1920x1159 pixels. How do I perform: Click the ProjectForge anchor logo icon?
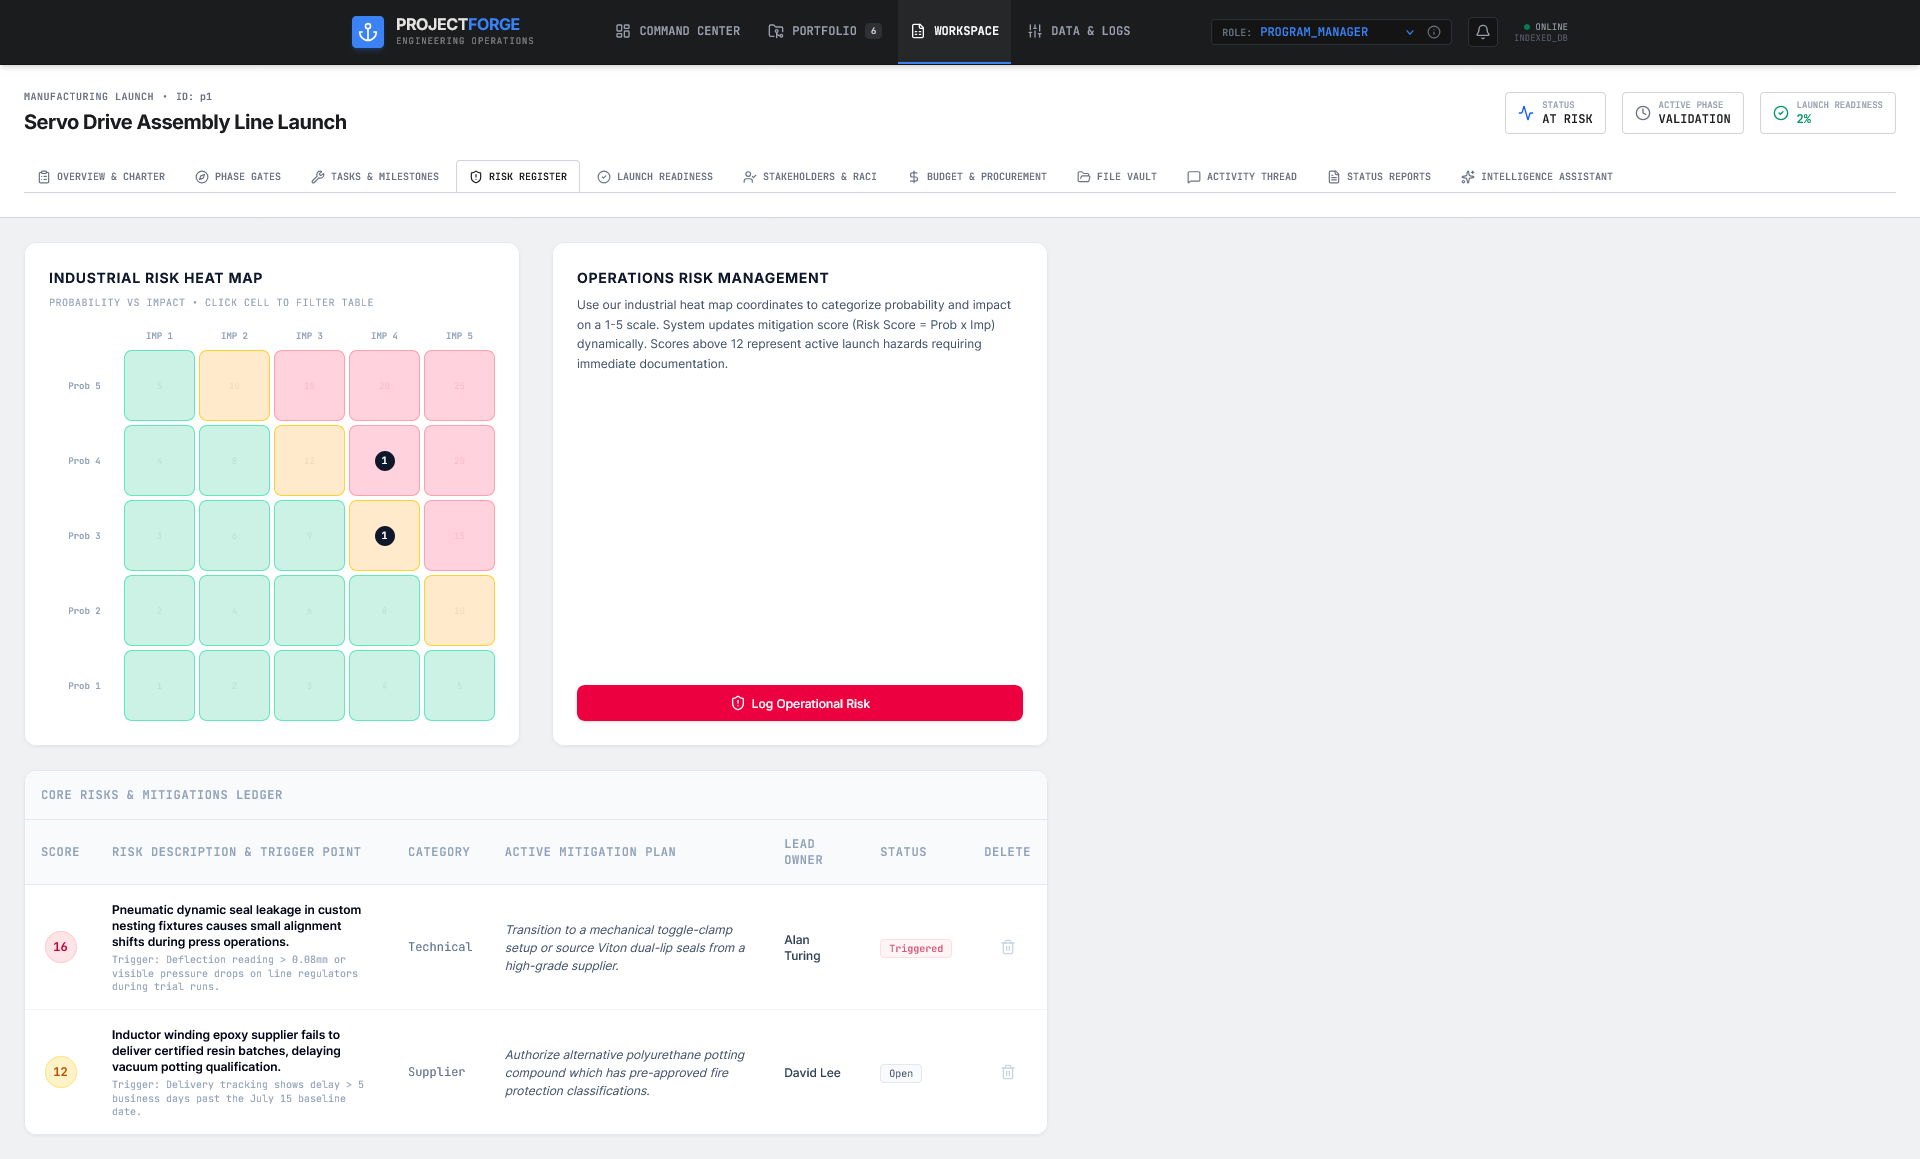(368, 32)
